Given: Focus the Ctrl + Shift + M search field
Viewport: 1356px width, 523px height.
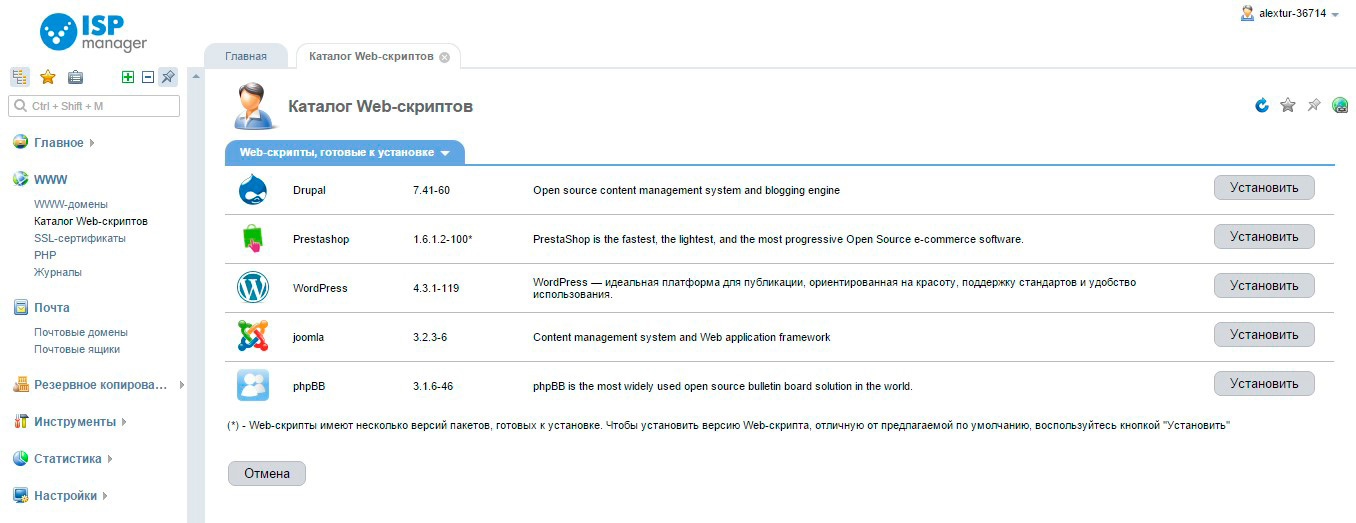Looking at the screenshot, I should pyautogui.click(x=94, y=106).
